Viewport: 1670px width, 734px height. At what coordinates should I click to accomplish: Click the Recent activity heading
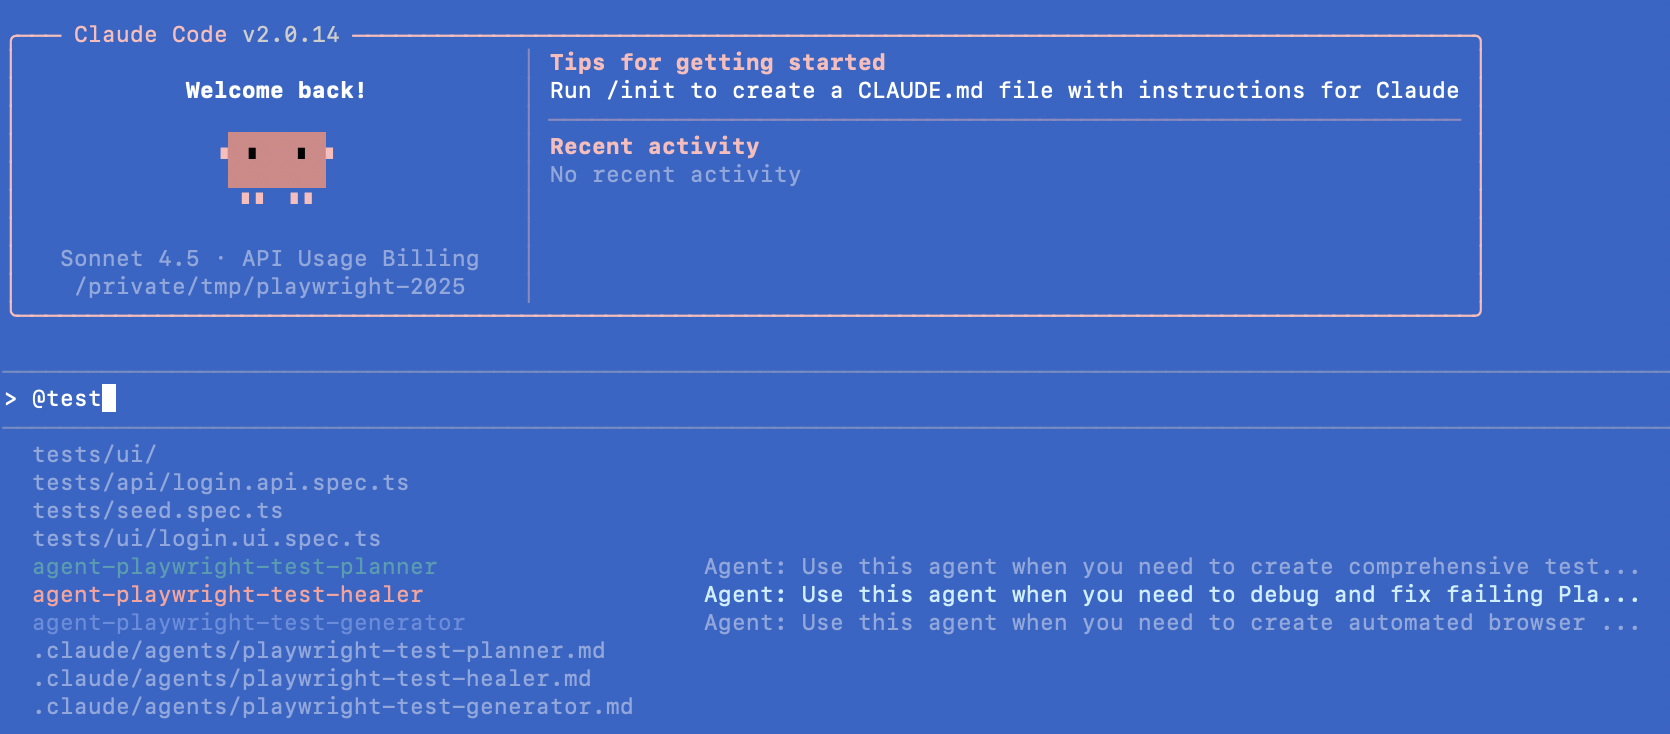point(654,147)
